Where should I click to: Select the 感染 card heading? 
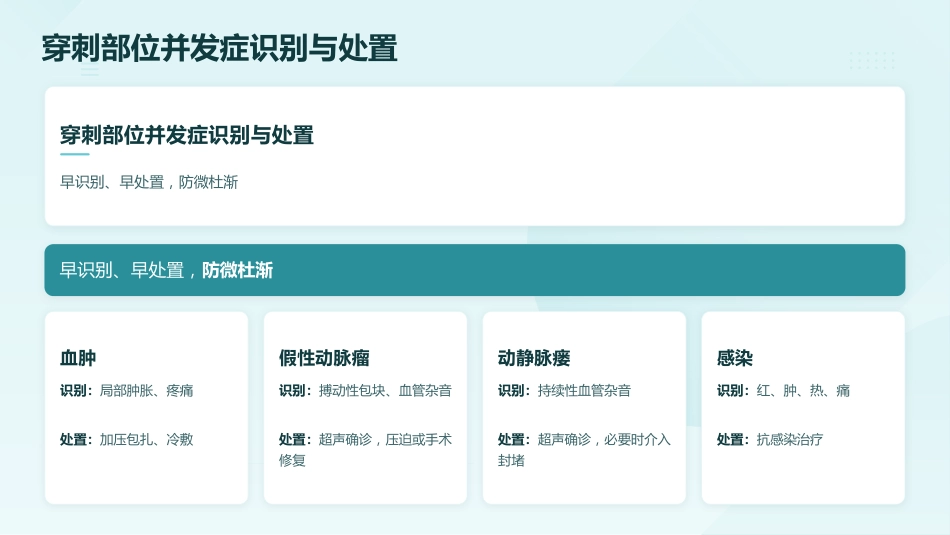pos(735,358)
